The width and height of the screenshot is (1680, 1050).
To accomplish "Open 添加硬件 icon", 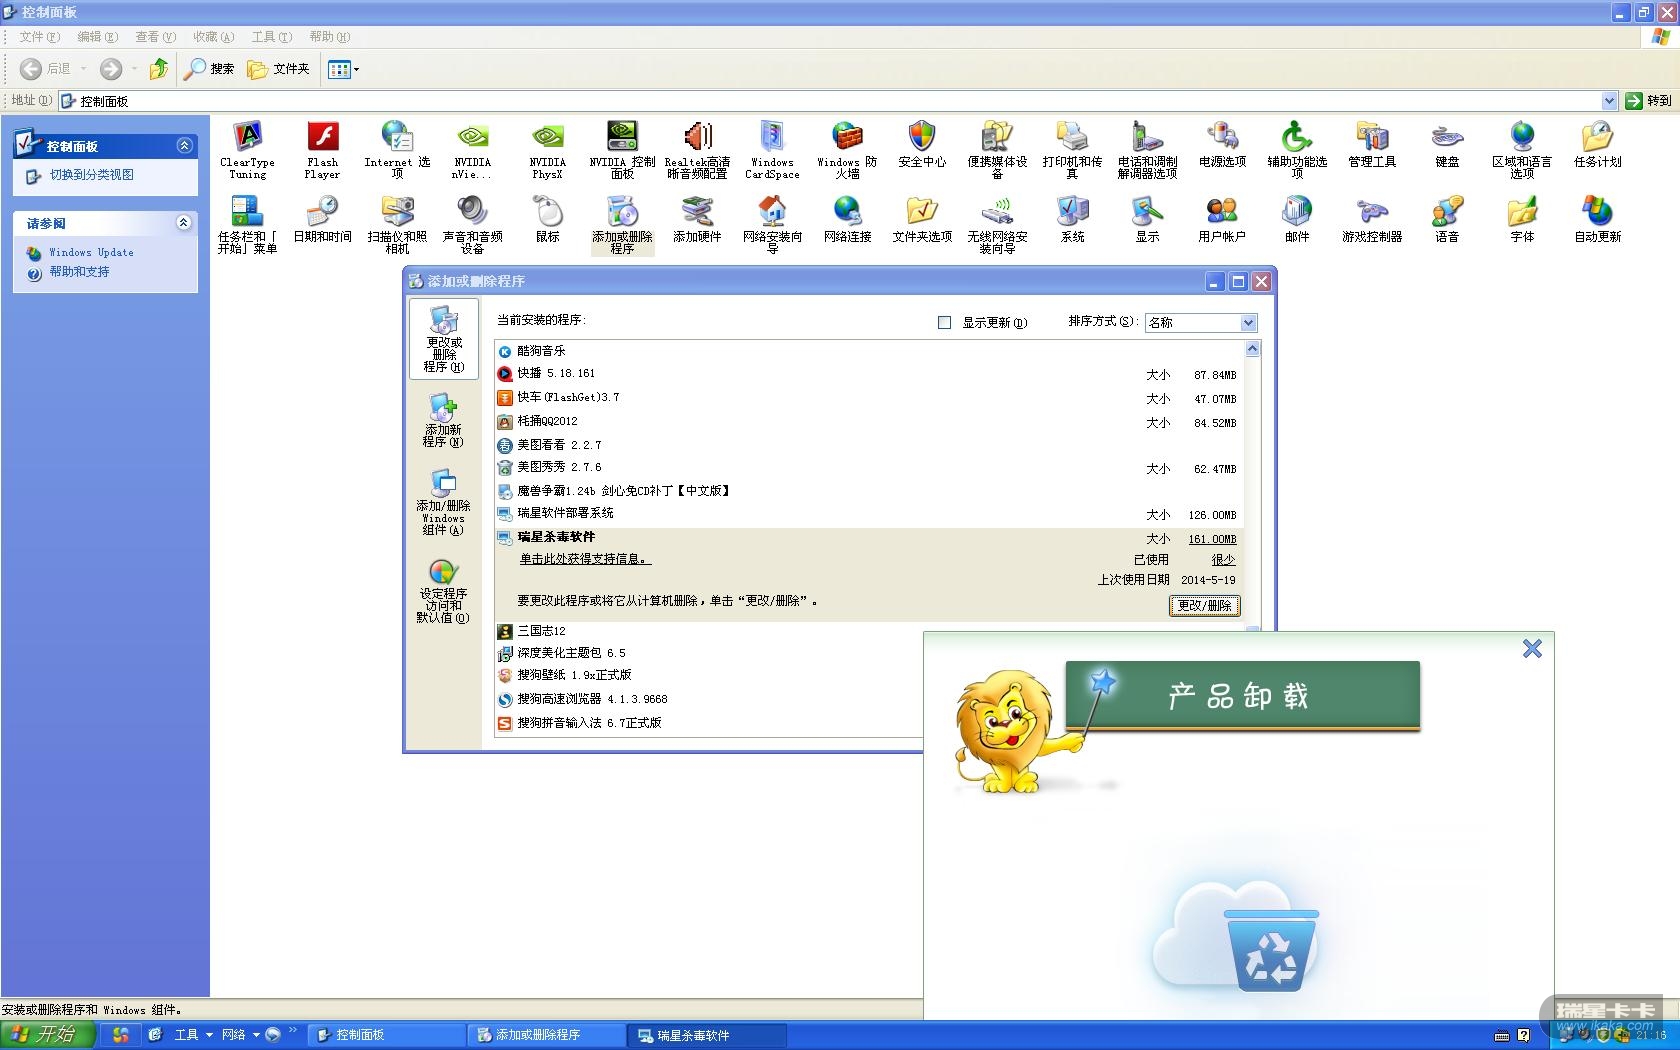I will coord(697,219).
